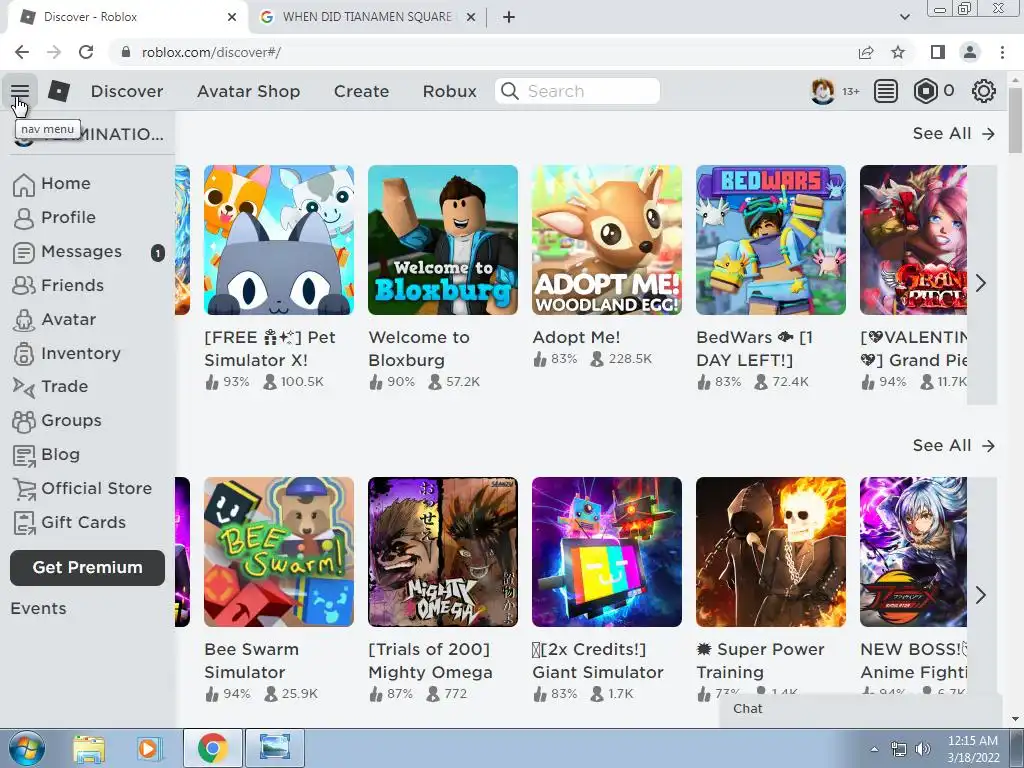Viewport: 1024px width, 768px height.
Task: Open the Pet Simulator X! thumbnail
Action: [x=279, y=240]
